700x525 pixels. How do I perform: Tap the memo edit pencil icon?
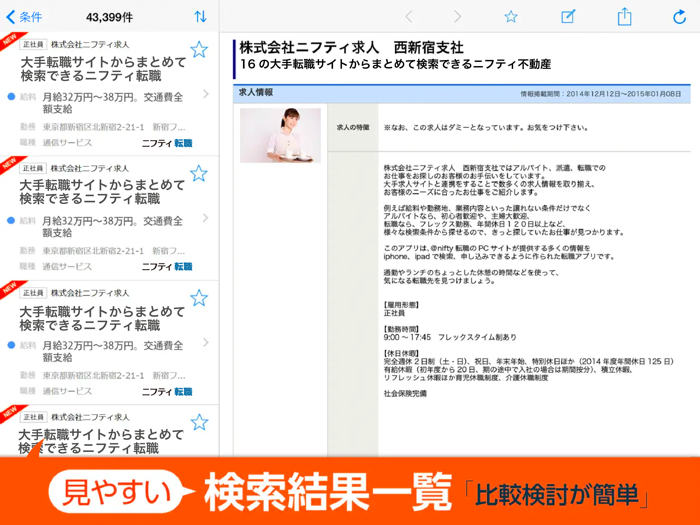568,17
